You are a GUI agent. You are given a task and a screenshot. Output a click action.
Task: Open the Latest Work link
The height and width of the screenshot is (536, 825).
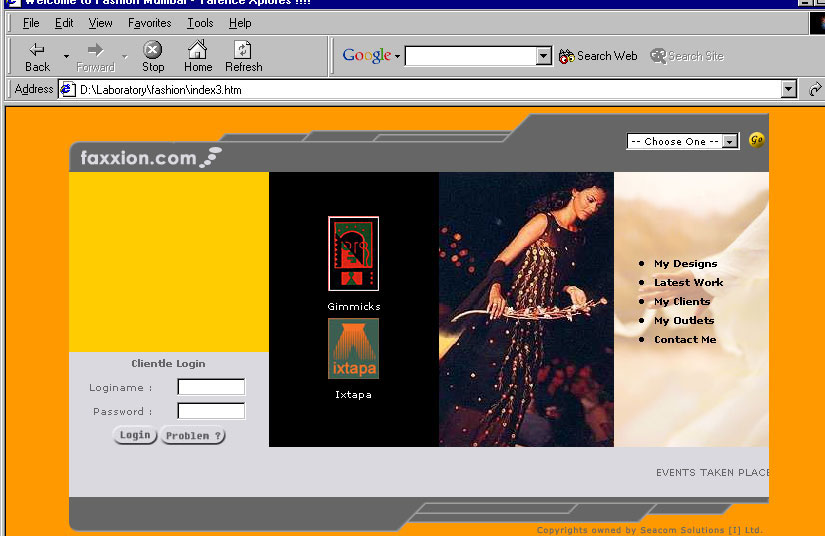(x=688, y=282)
